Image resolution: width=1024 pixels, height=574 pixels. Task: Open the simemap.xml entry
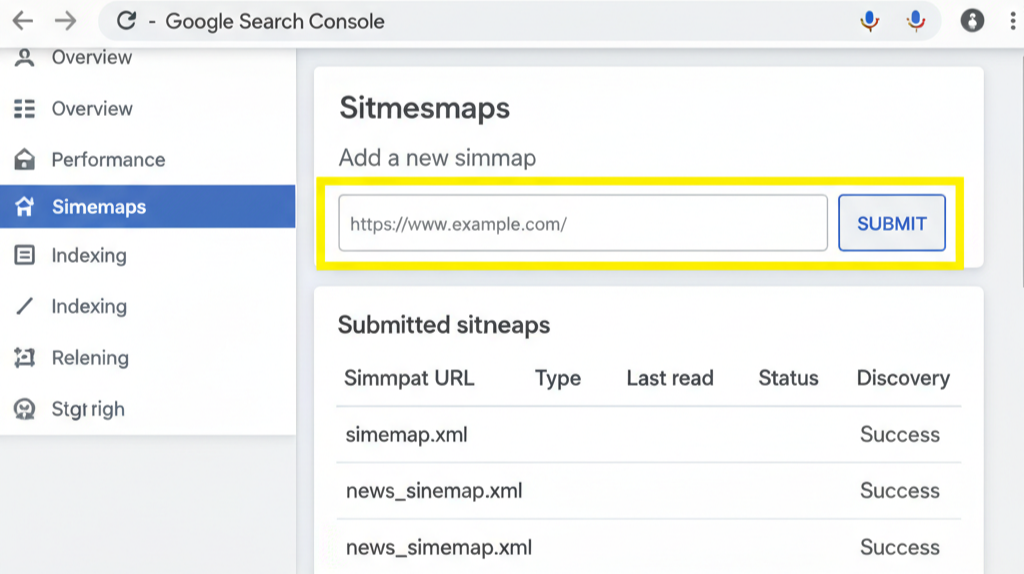tap(406, 435)
